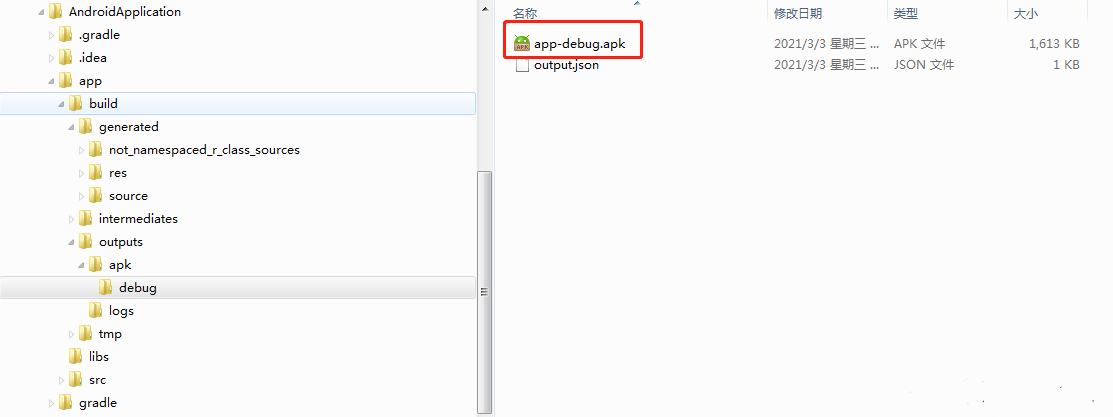The height and width of the screenshot is (417, 1113).
Task: Click the AndroidApplication folder icon
Action: 56,12
